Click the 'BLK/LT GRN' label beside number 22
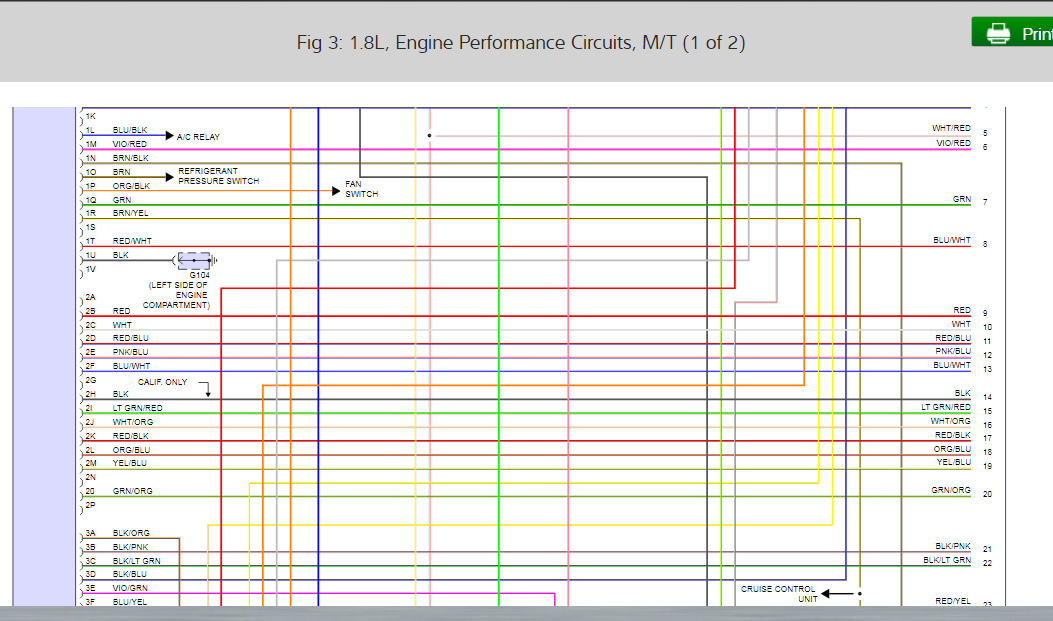The height and width of the screenshot is (621, 1053). pyautogui.click(x=947, y=560)
